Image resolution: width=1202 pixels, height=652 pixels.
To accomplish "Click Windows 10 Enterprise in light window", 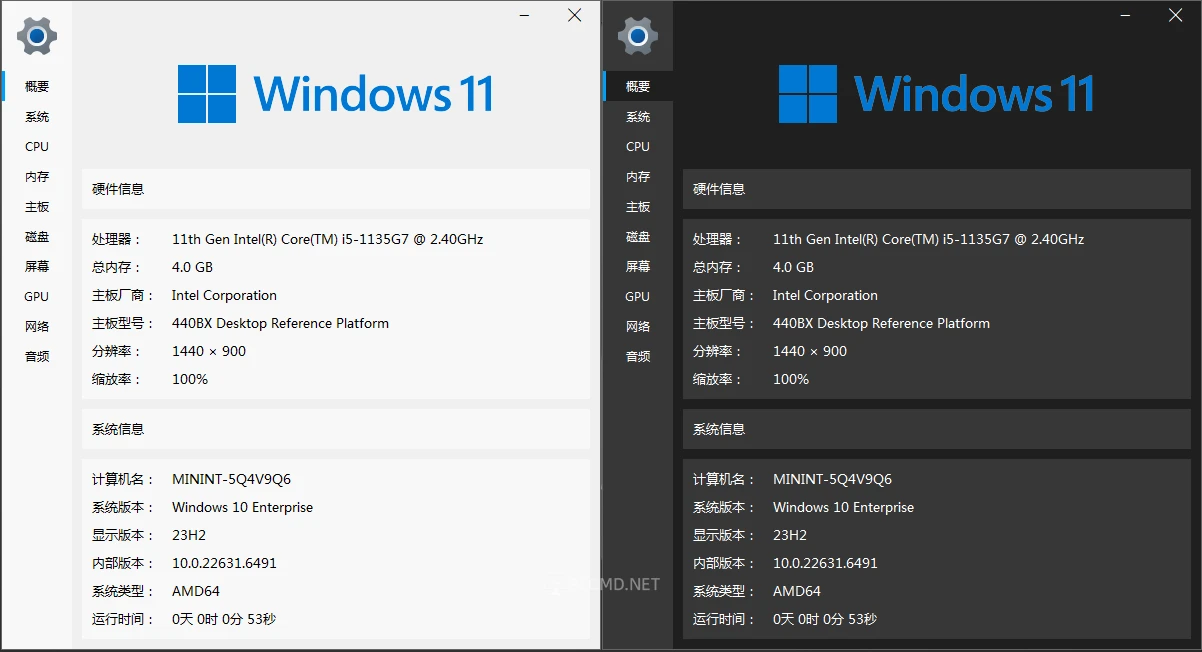I will pos(242,508).
